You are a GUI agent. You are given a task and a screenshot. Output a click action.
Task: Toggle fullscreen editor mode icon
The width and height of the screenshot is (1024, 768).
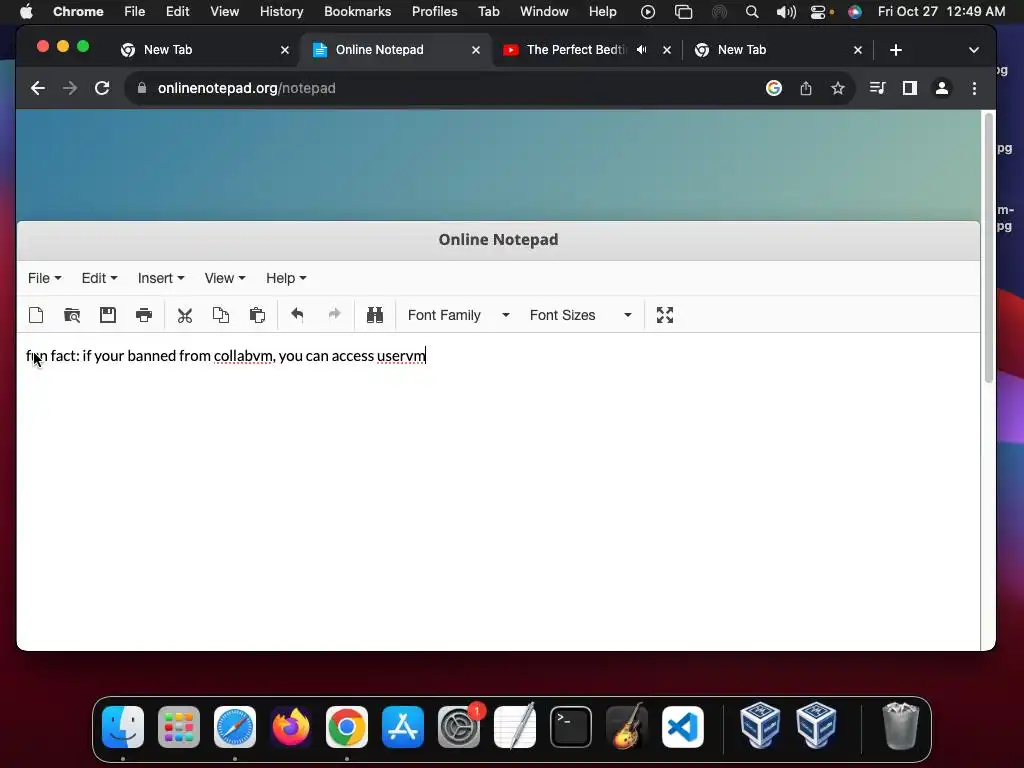click(665, 315)
